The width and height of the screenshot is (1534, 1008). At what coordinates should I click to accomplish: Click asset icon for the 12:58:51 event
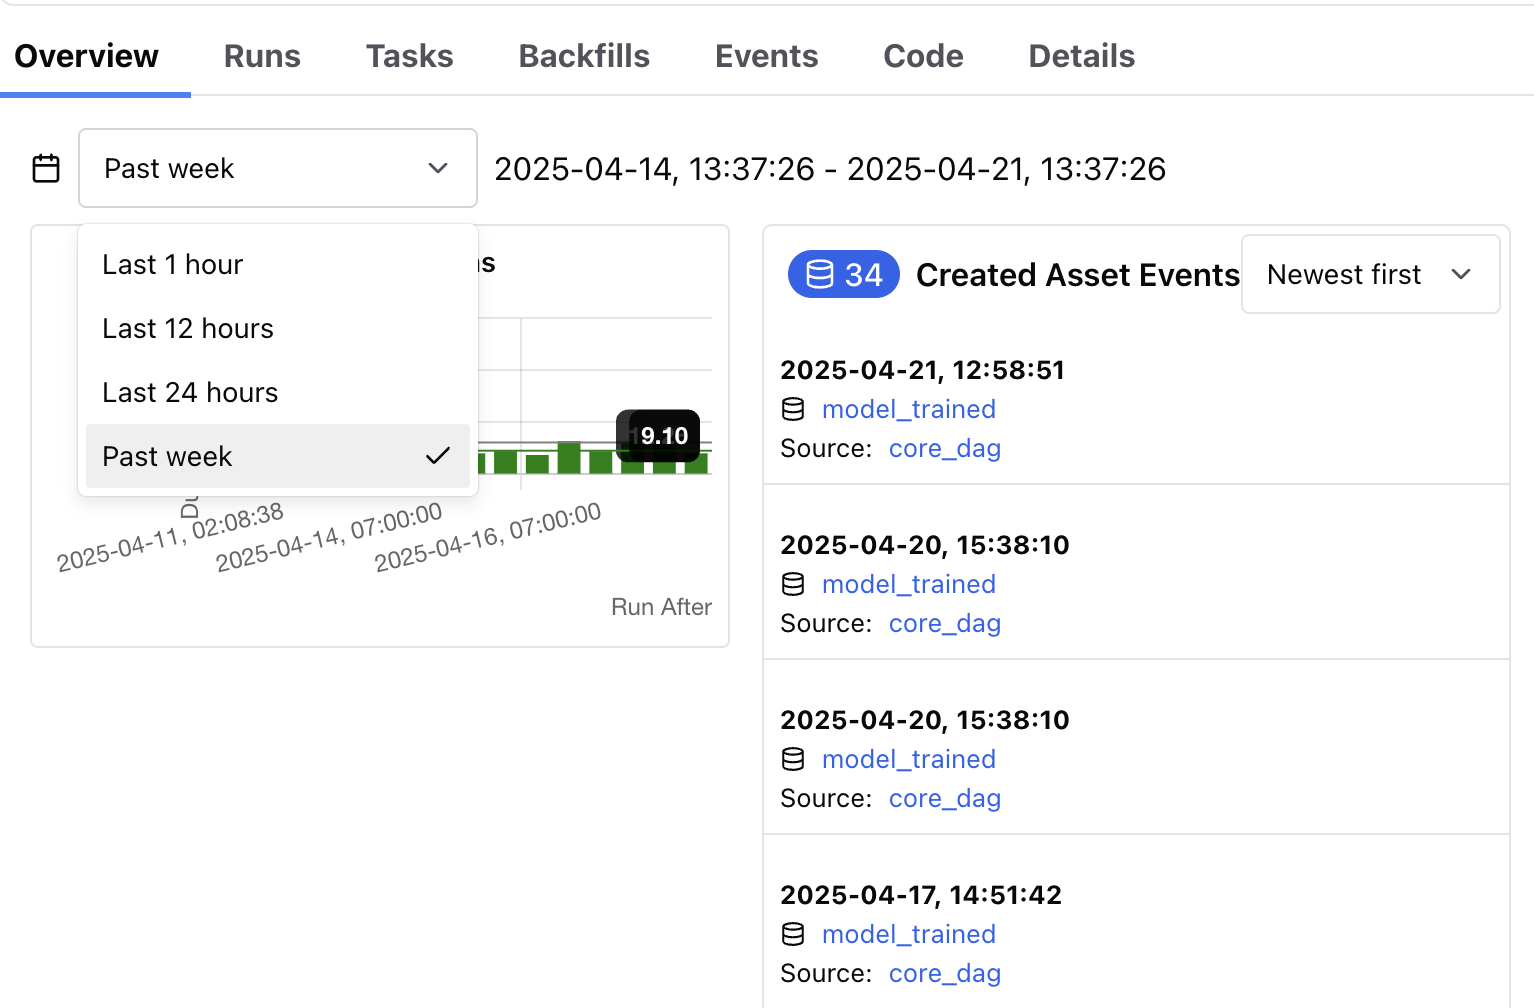(x=793, y=409)
